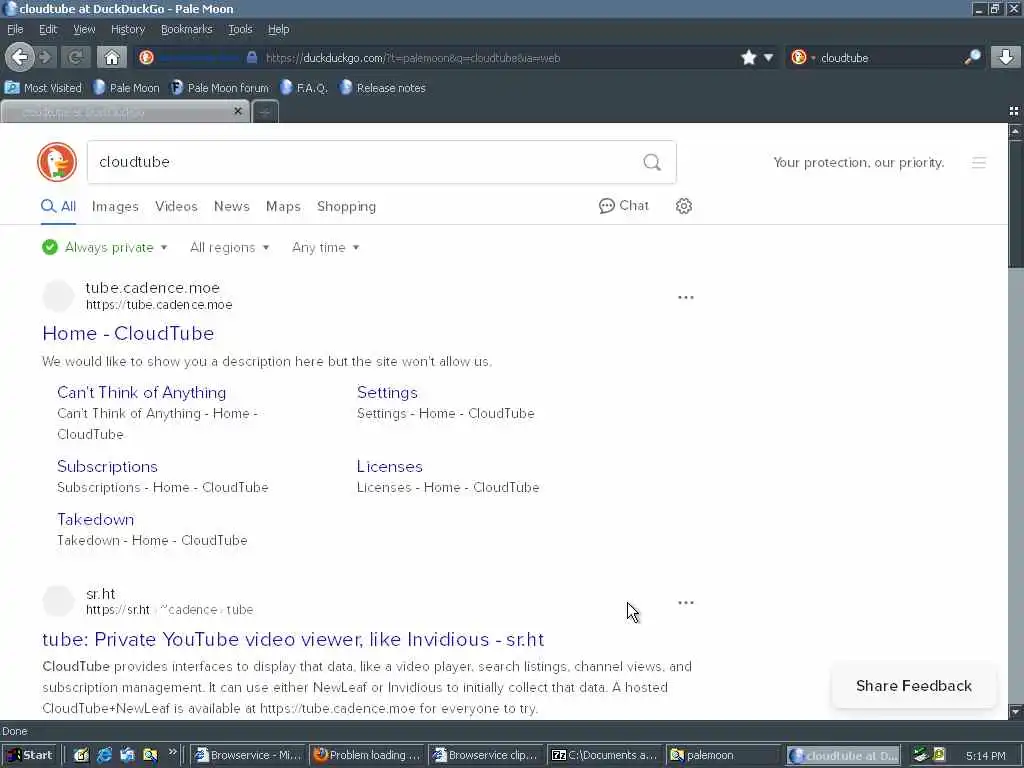
Task: Open the Release notes bookmark
Action: tap(383, 88)
